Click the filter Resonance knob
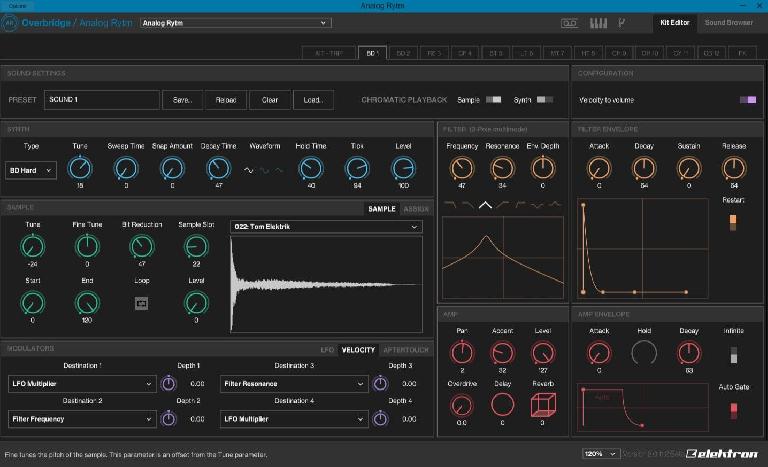 [502, 168]
